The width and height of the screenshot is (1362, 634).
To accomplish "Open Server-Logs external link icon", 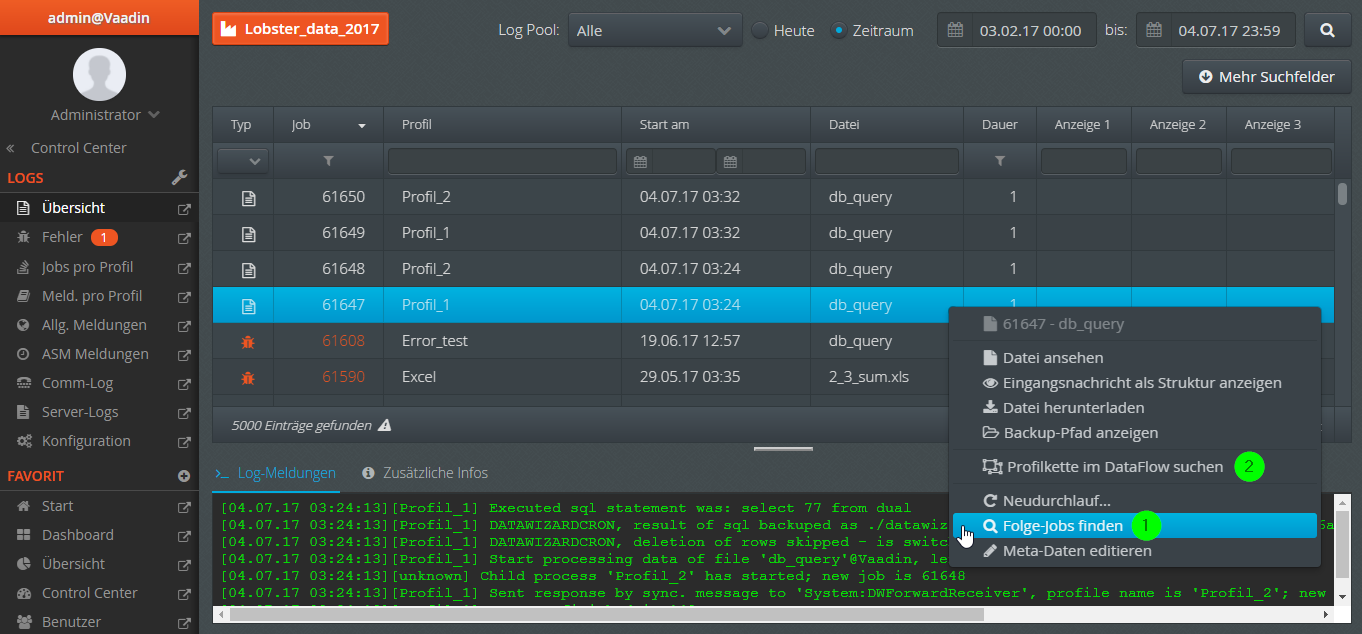I will tap(184, 412).
